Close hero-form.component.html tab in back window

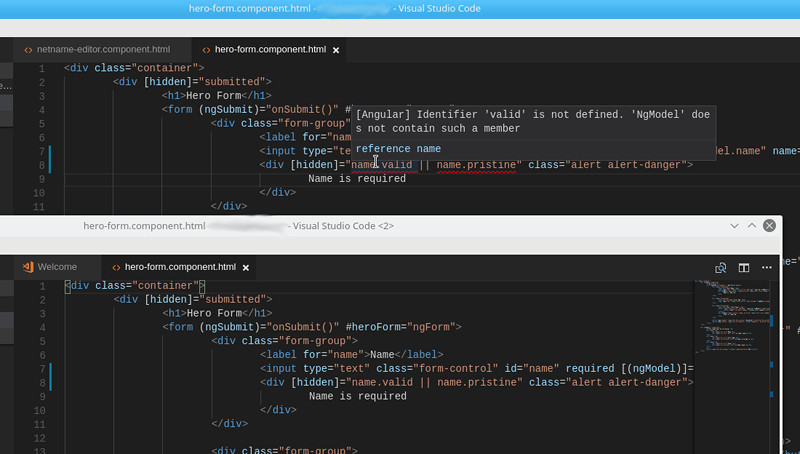tap(336, 50)
